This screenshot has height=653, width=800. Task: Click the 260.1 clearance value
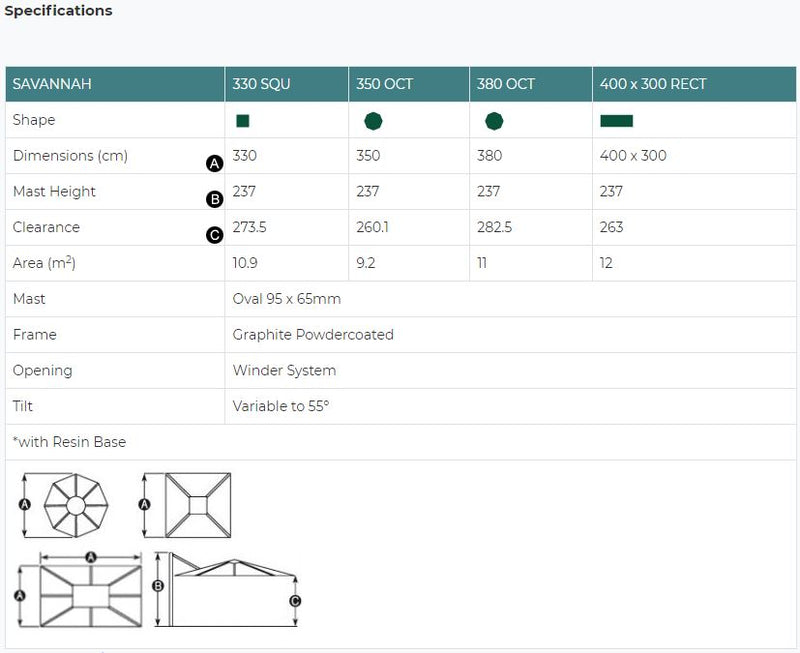372,227
